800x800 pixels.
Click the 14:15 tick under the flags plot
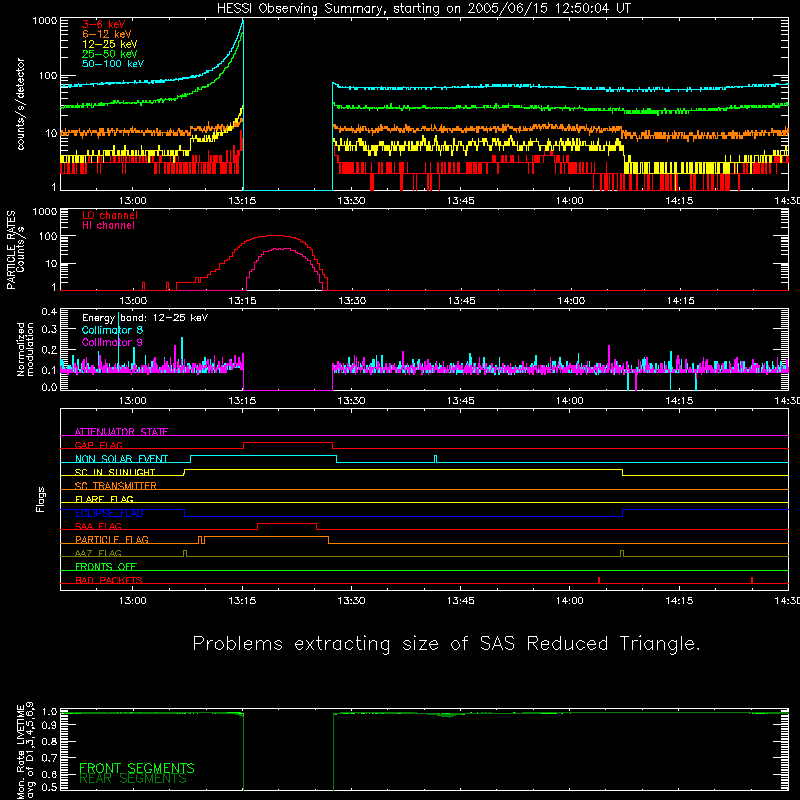[x=679, y=601]
